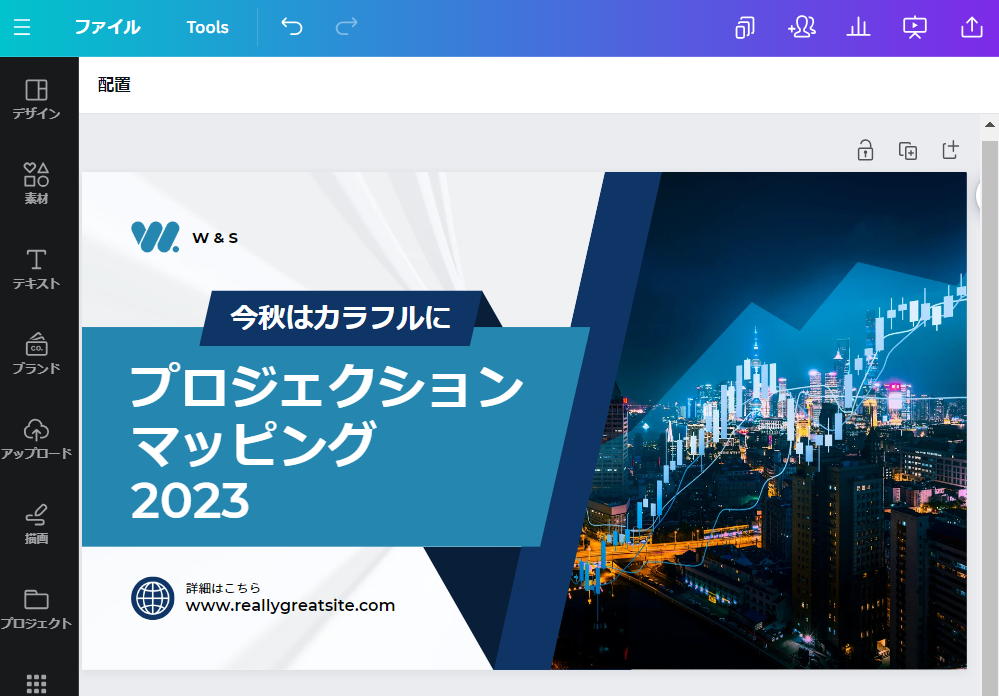This screenshot has width=999, height=696.
Task: Open the hamburger main menu
Action: click(x=22, y=27)
